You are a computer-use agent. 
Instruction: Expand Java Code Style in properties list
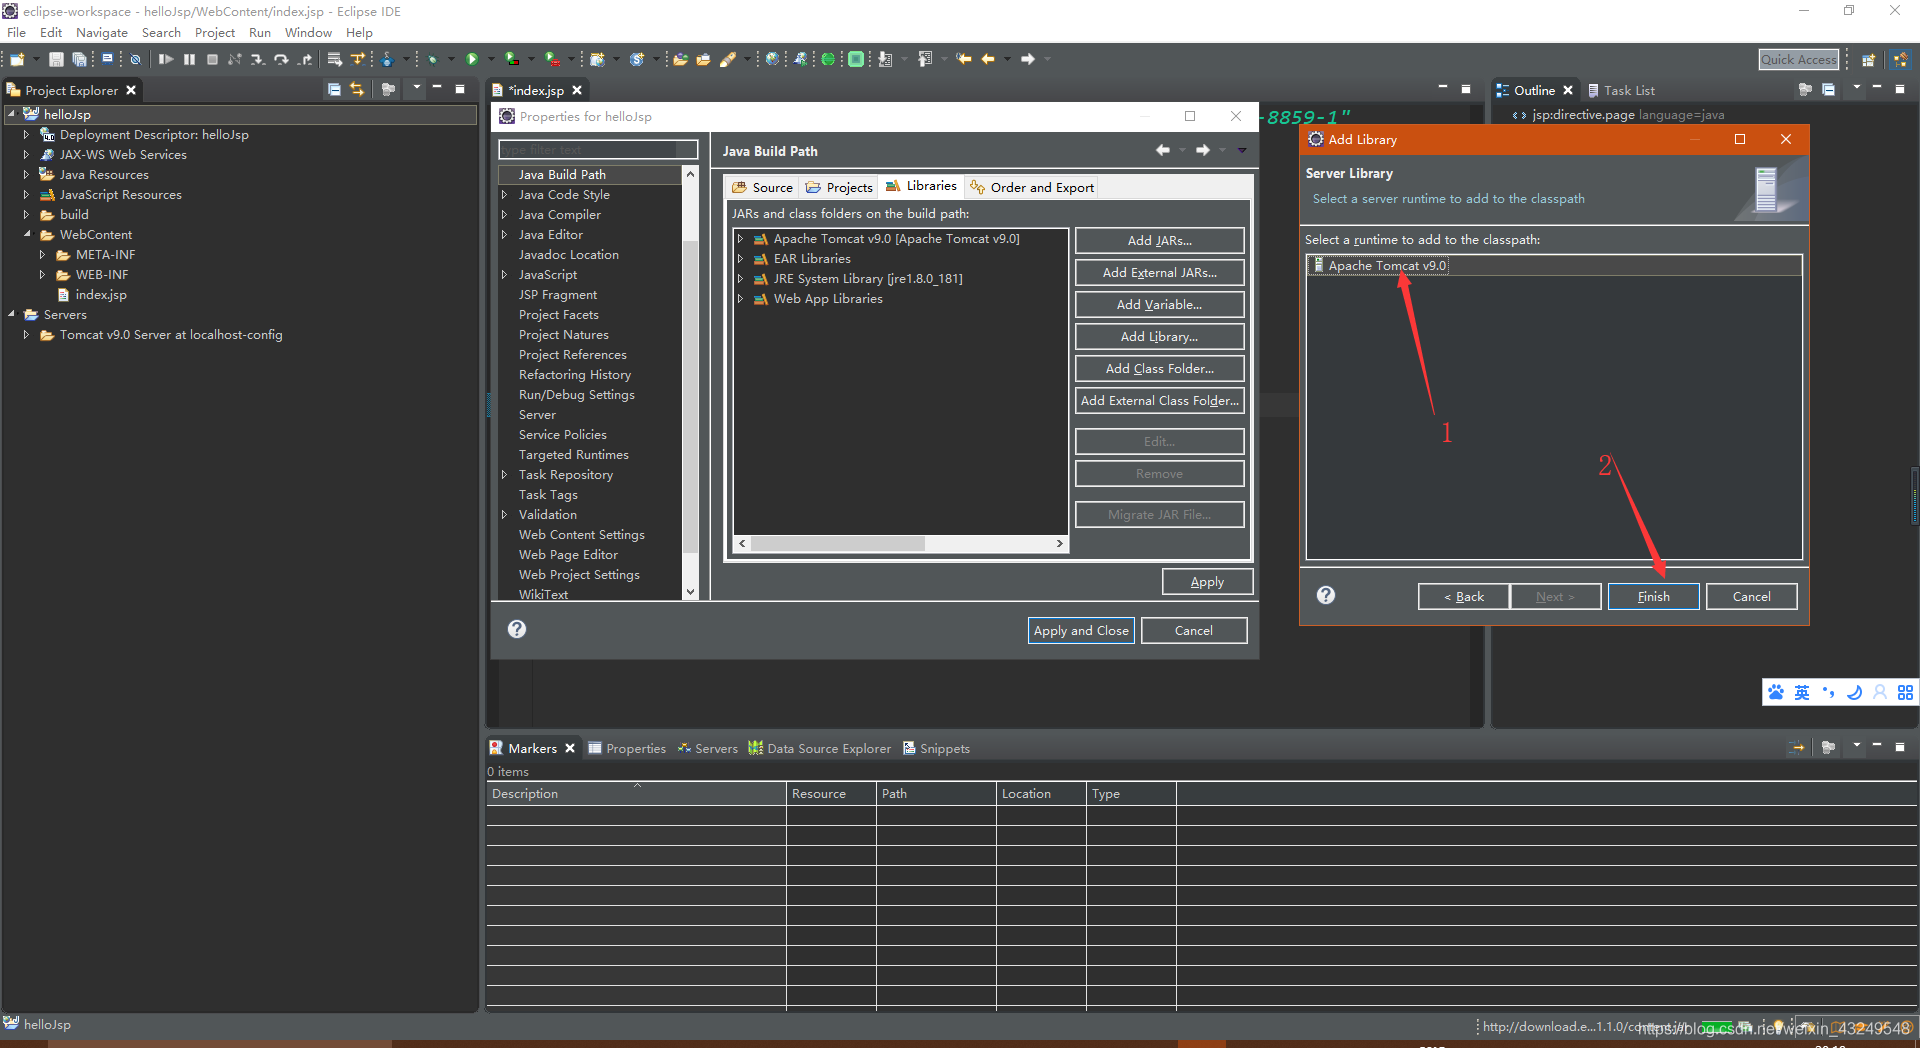(x=505, y=195)
